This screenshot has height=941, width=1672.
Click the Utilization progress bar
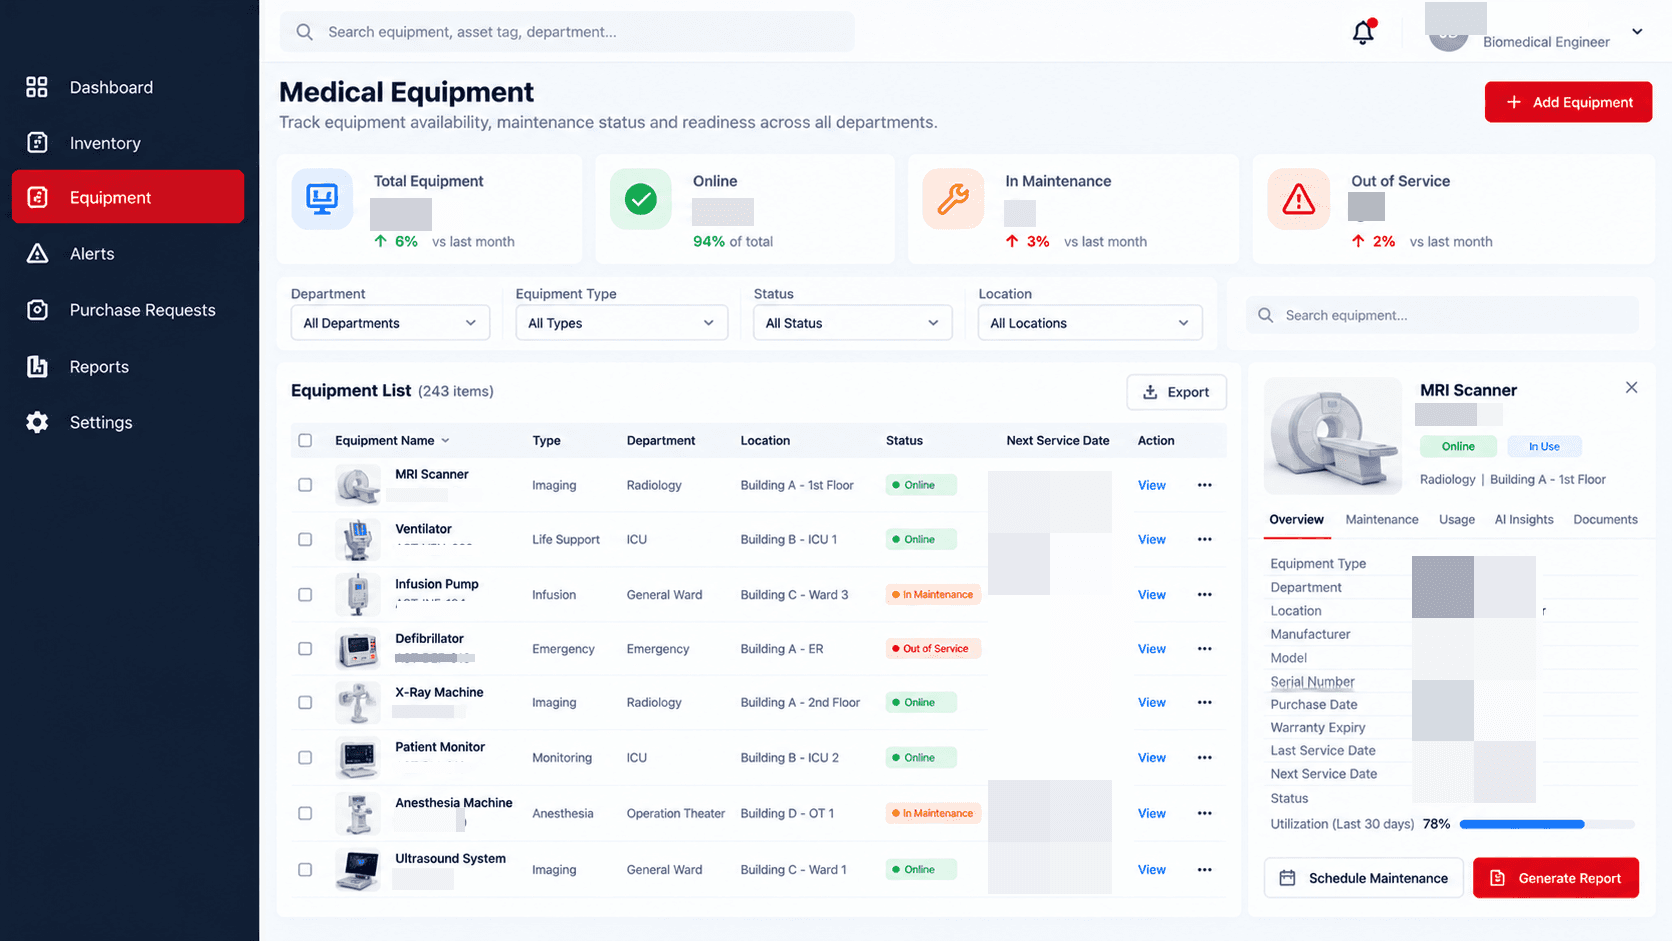1547,824
